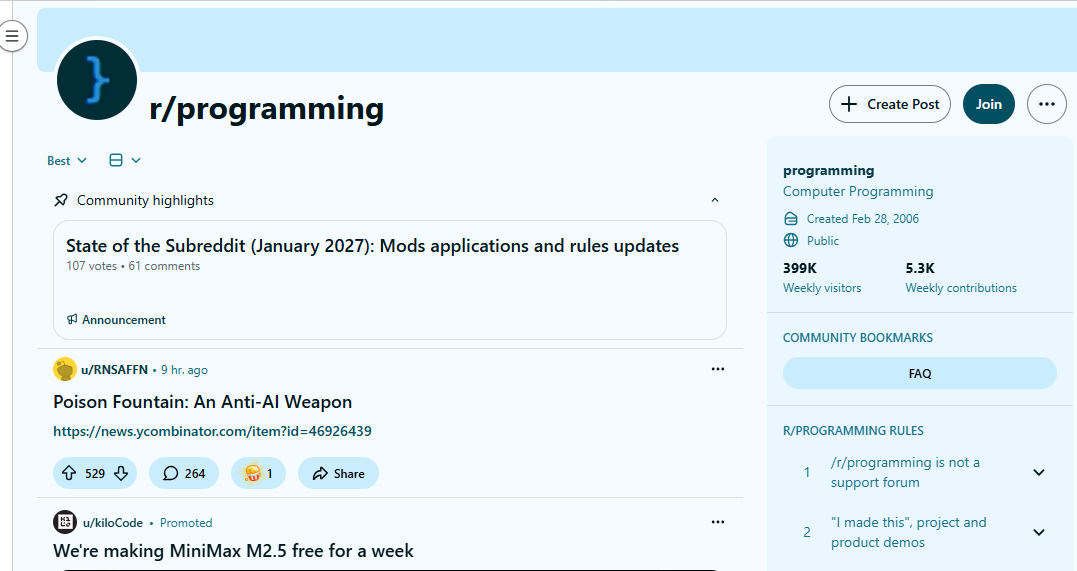Open the MiniMax M2.5 free promoted post

(234, 551)
